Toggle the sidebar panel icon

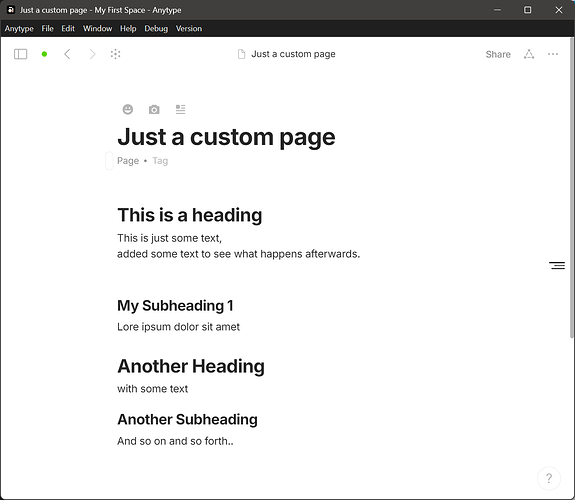pos(21,54)
